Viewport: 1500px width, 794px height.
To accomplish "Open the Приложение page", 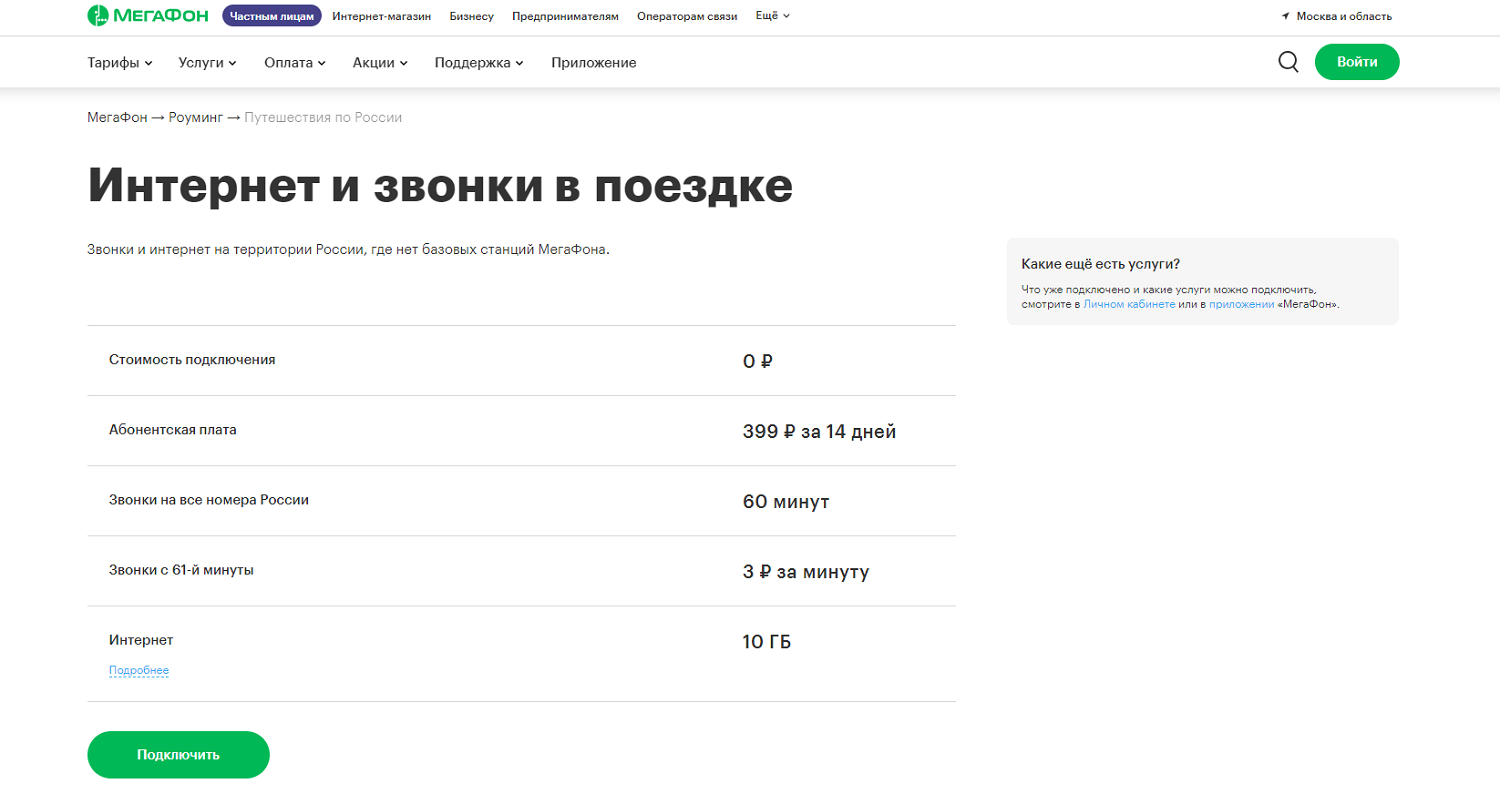I will [x=594, y=62].
